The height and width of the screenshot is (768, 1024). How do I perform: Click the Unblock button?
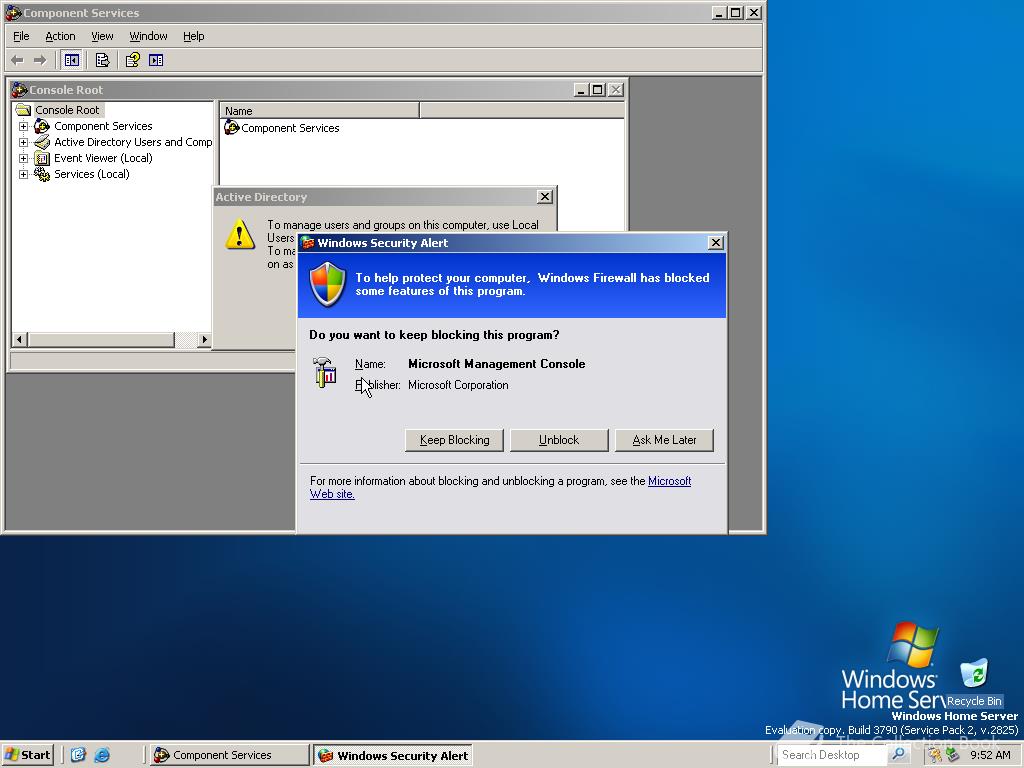[559, 440]
